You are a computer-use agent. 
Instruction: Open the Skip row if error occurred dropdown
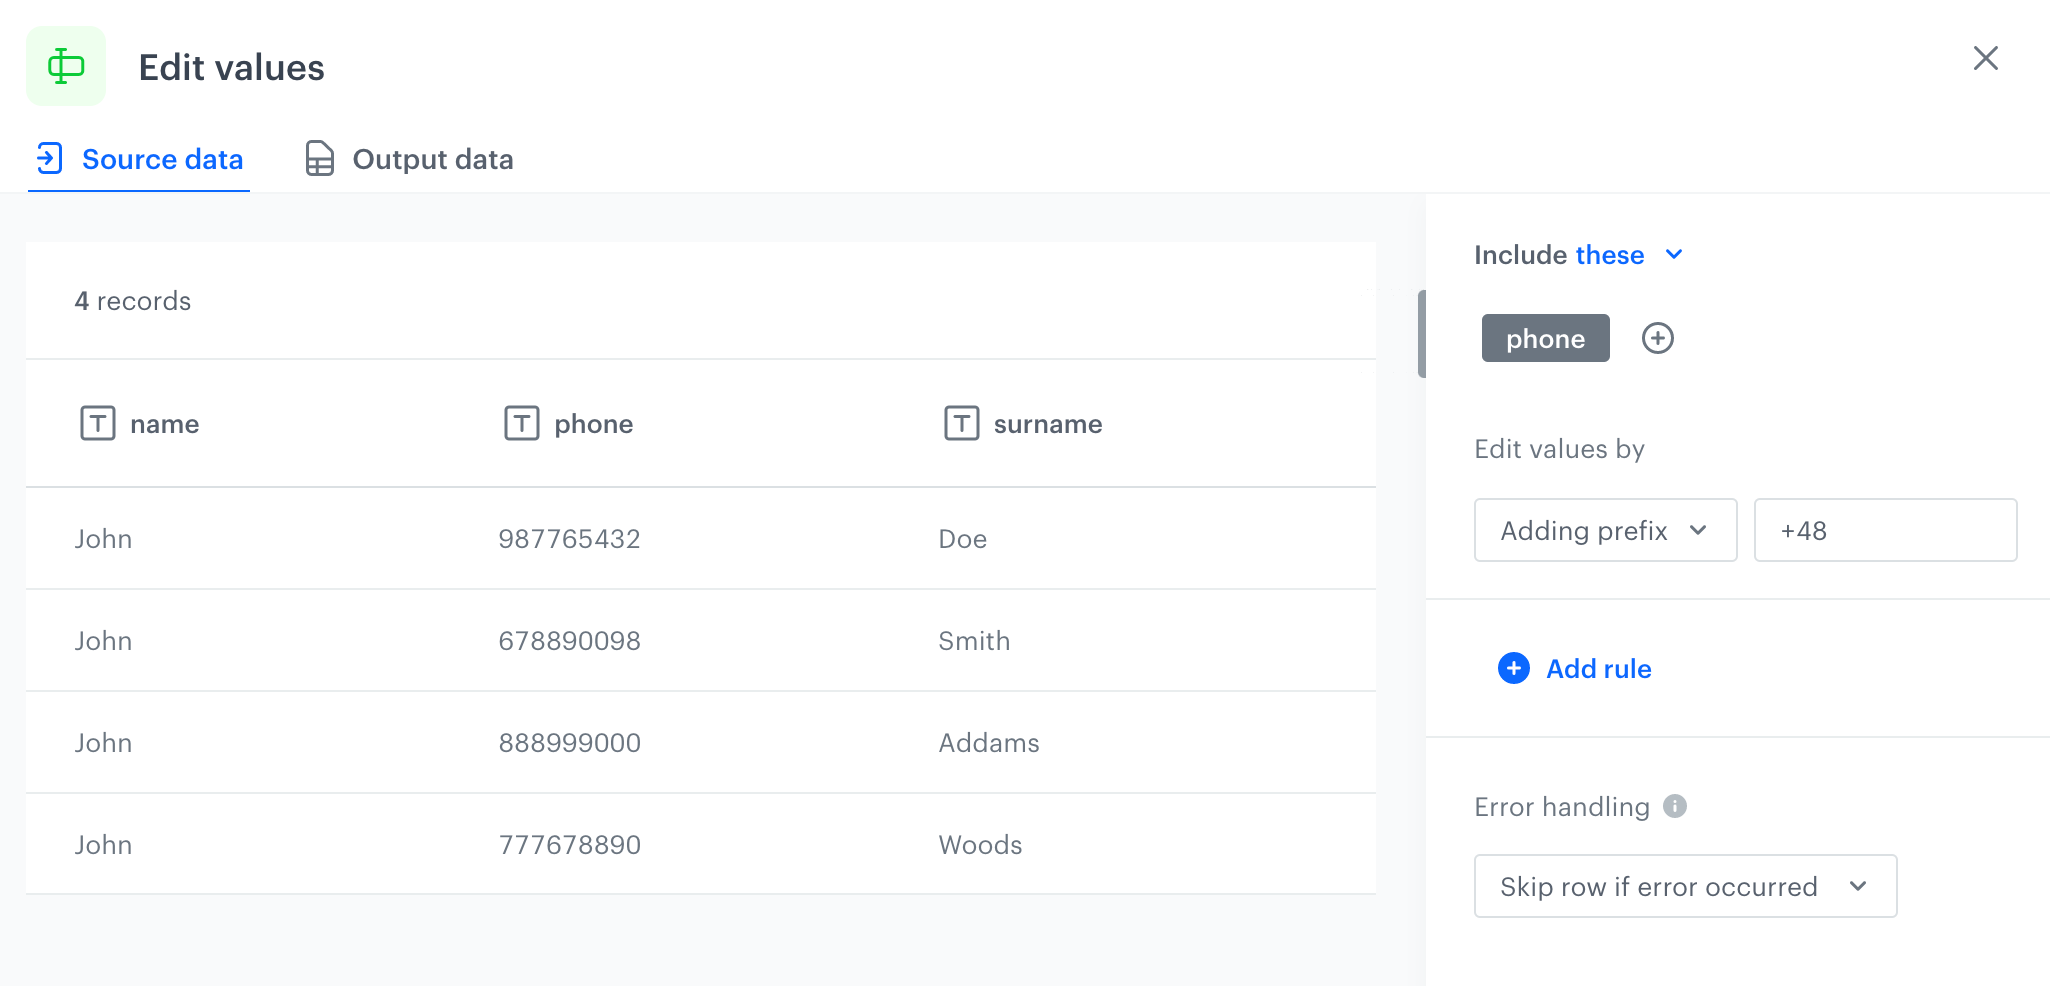[x=1684, y=886]
